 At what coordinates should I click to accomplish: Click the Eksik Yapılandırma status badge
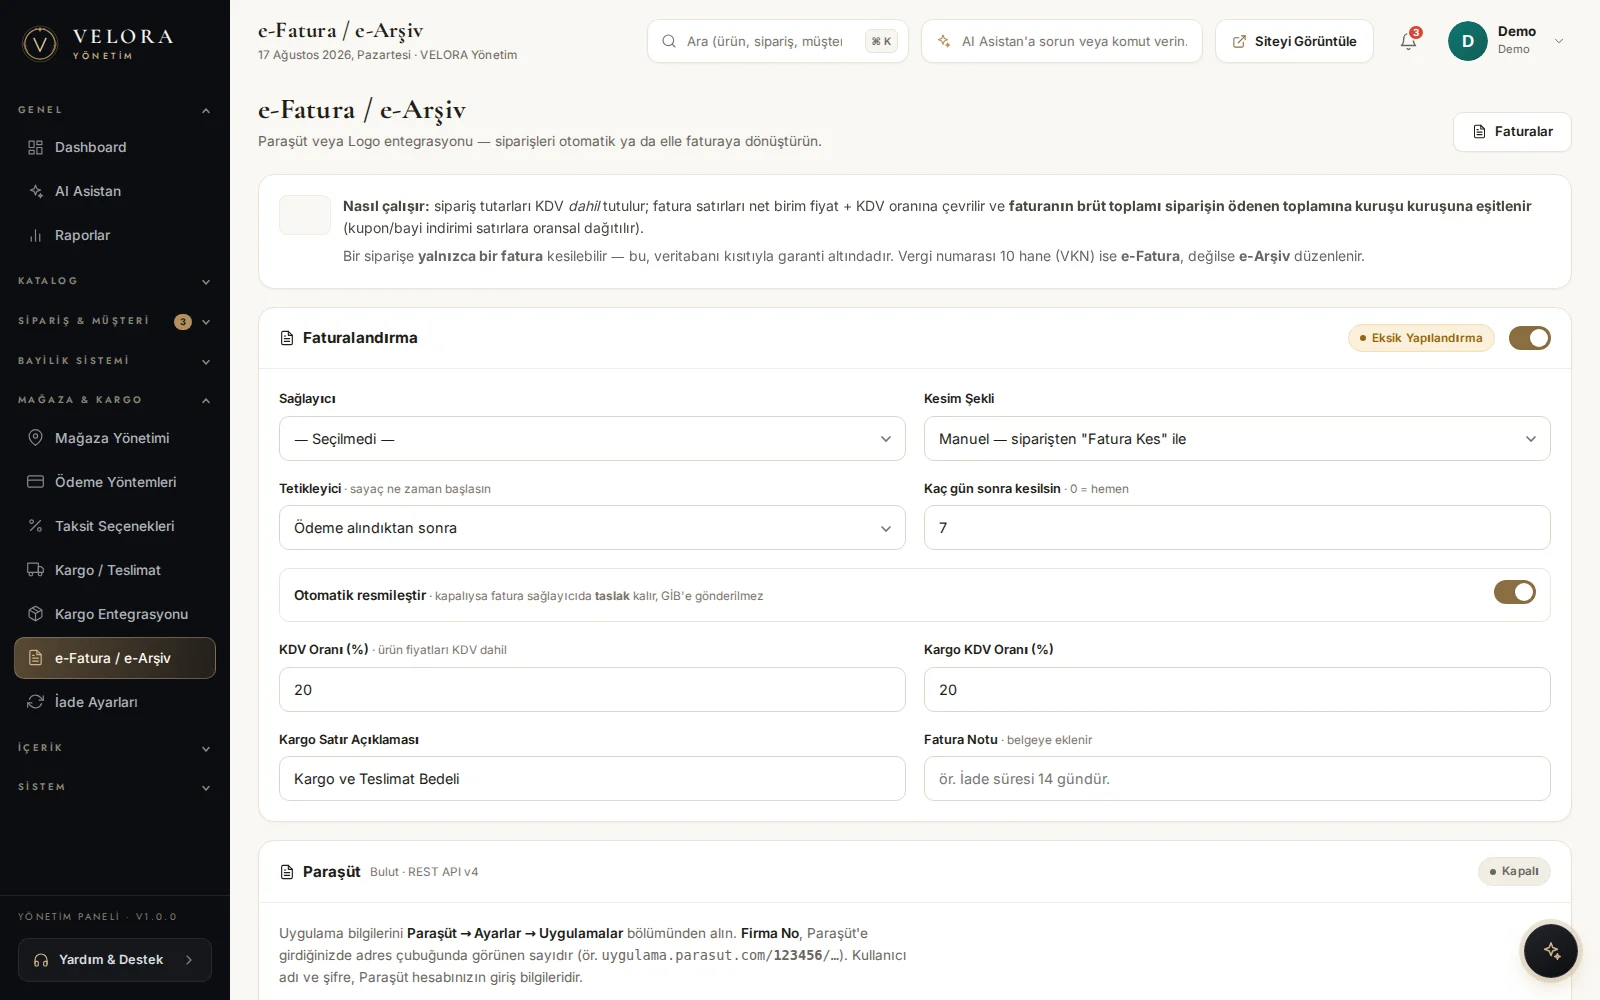pos(1421,338)
